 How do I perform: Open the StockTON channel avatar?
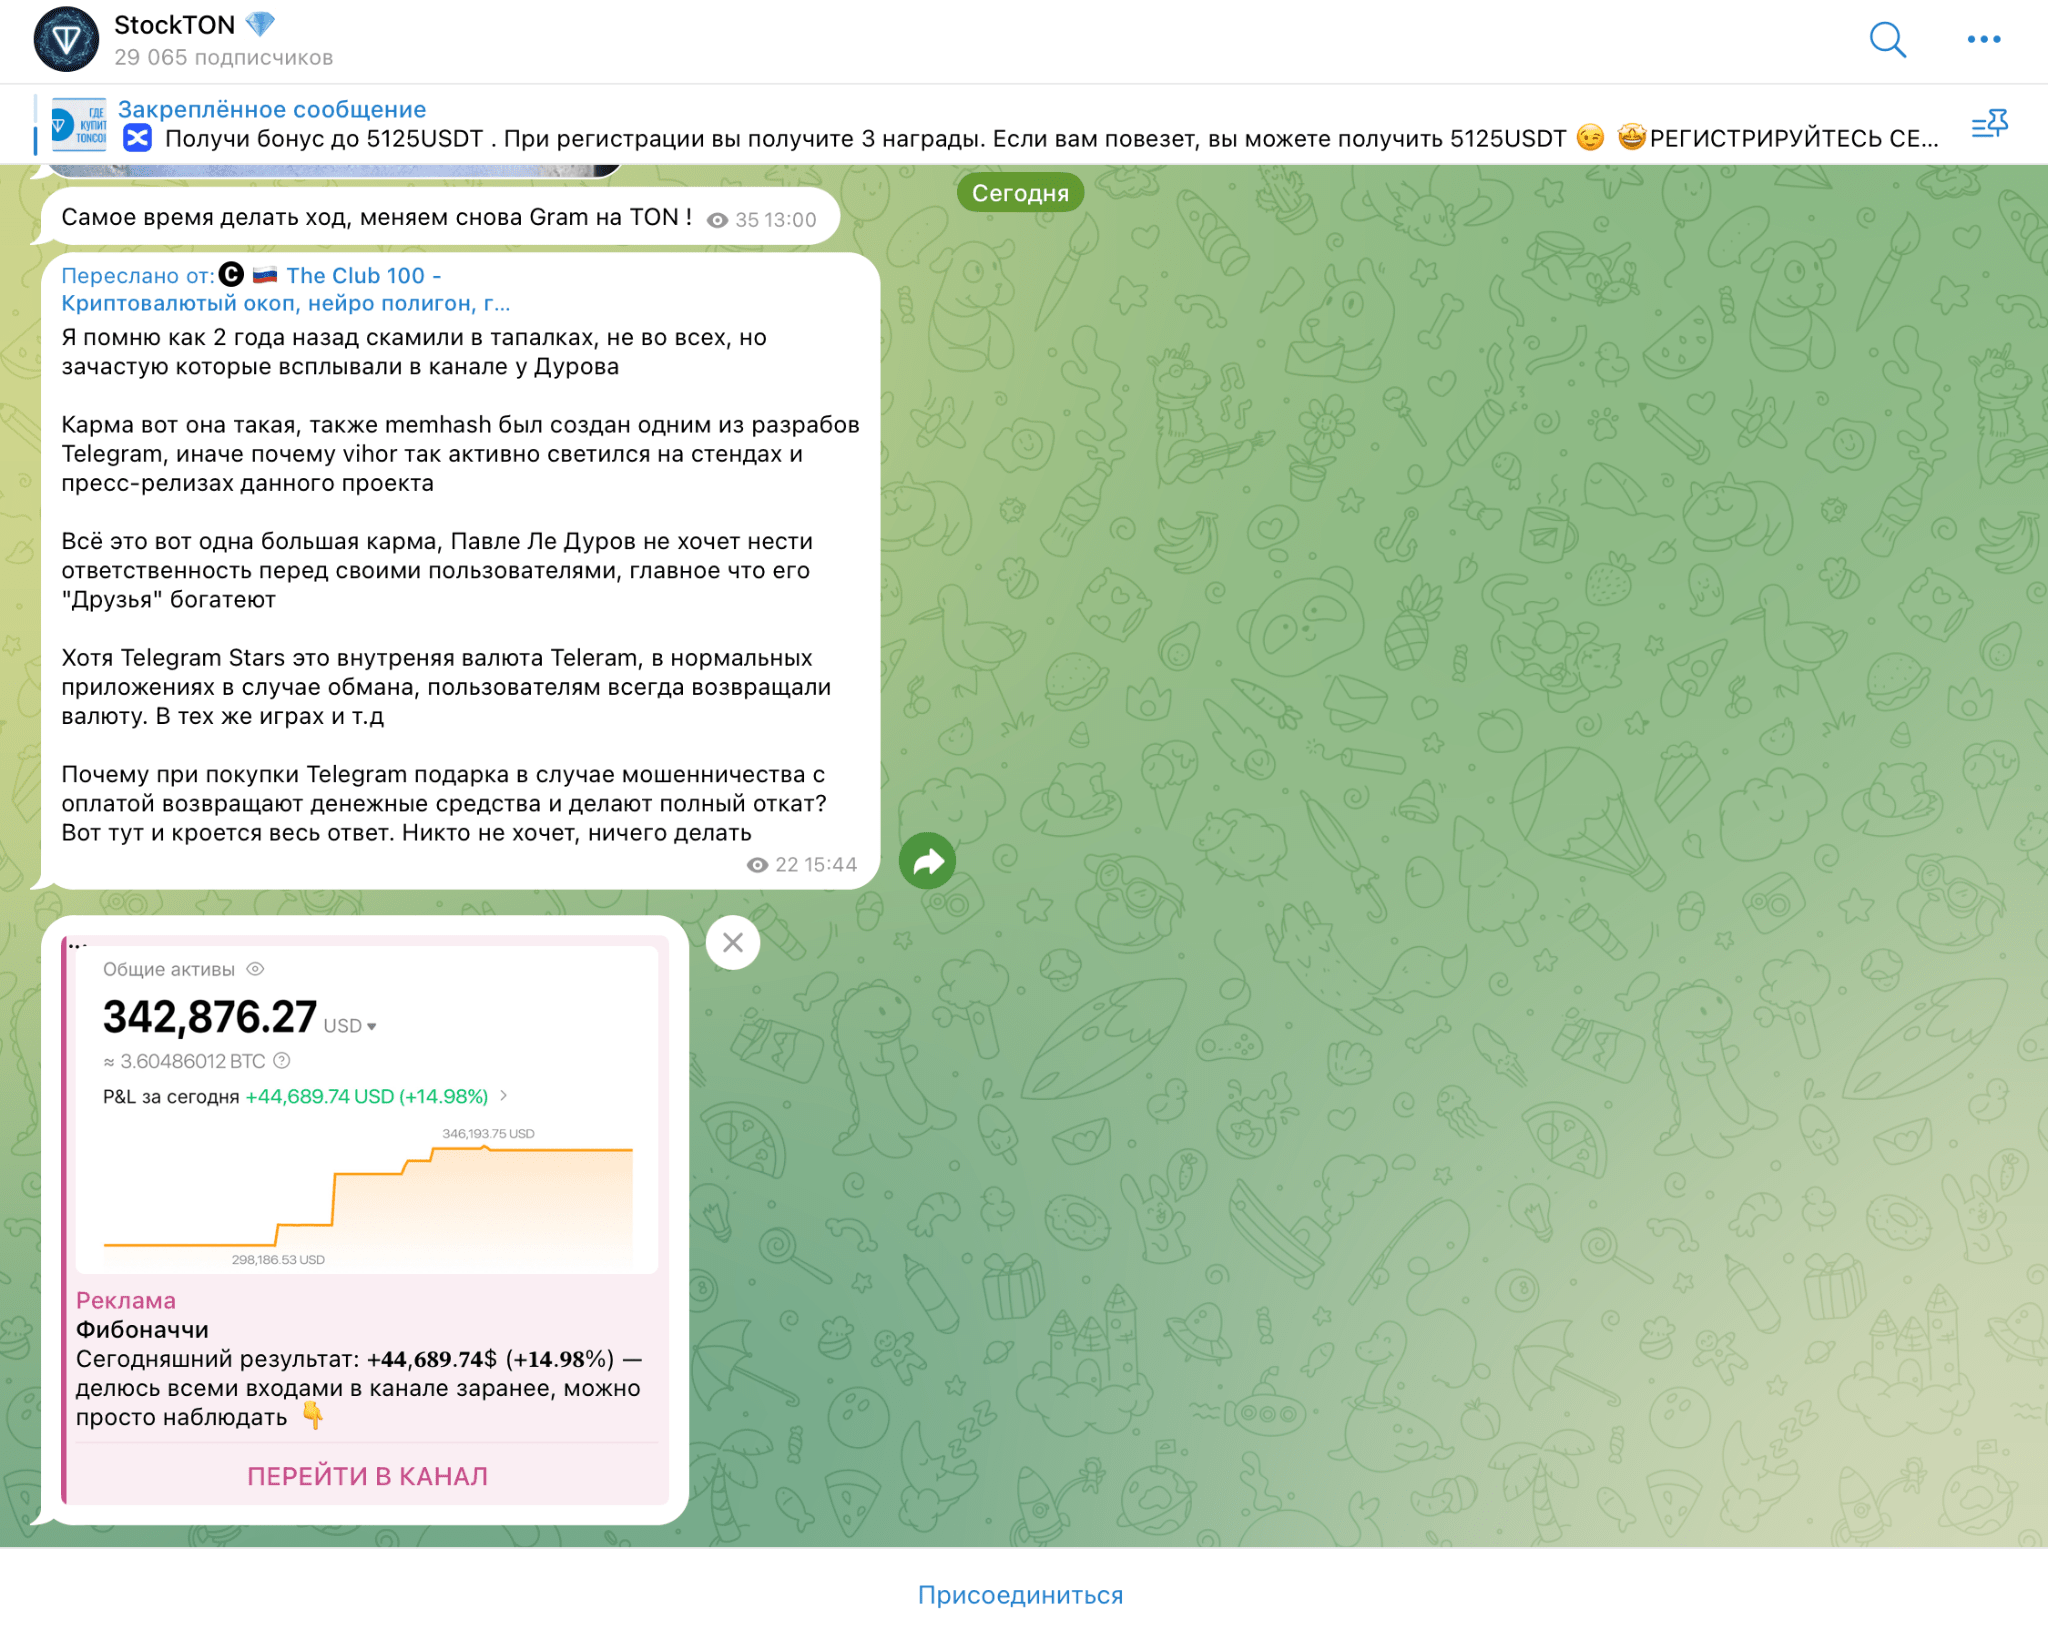pyautogui.click(x=66, y=40)
